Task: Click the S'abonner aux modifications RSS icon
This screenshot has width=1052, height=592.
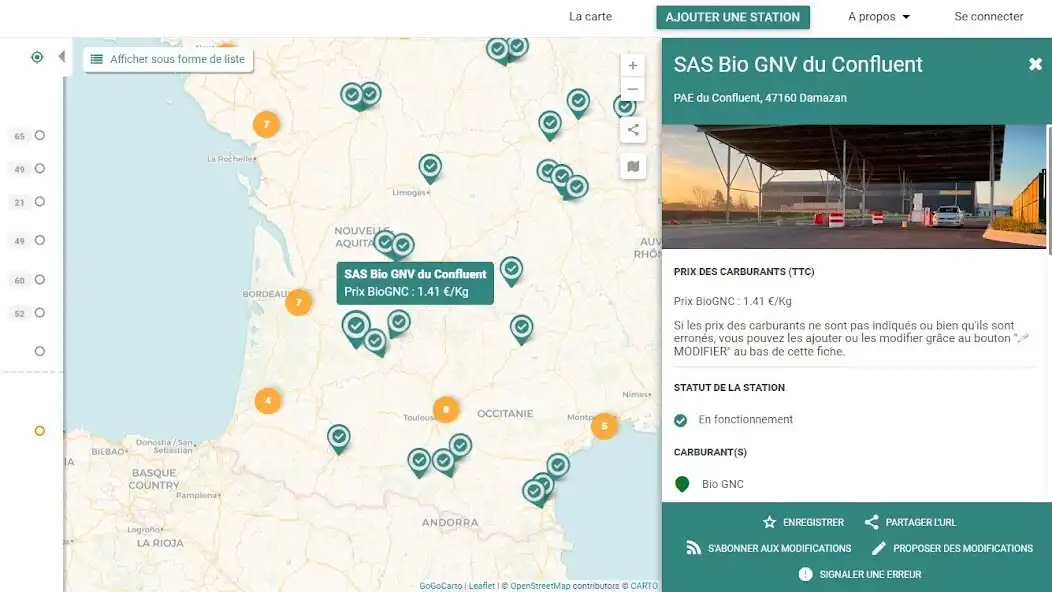Action: coord(693,548)
